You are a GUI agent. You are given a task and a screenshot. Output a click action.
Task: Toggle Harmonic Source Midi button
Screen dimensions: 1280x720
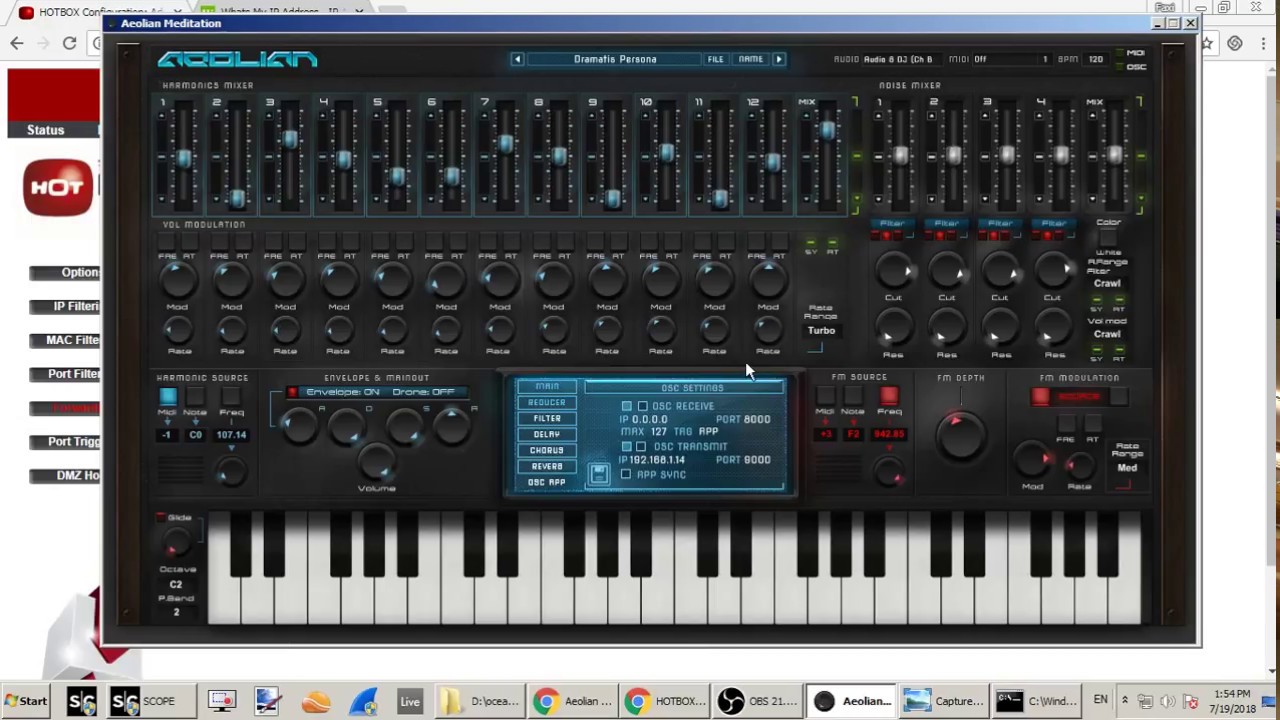[x=167, y=398]
